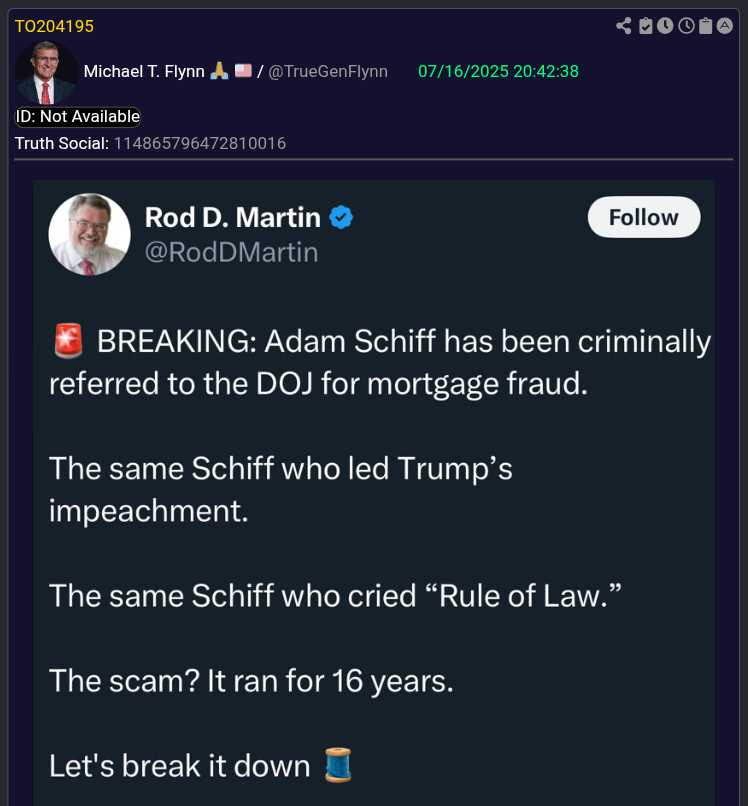The height and width of the screenshot is (806, 748).
Task: Open the @TrueGenFlynn handle link
Action: [x=328, y=71]
